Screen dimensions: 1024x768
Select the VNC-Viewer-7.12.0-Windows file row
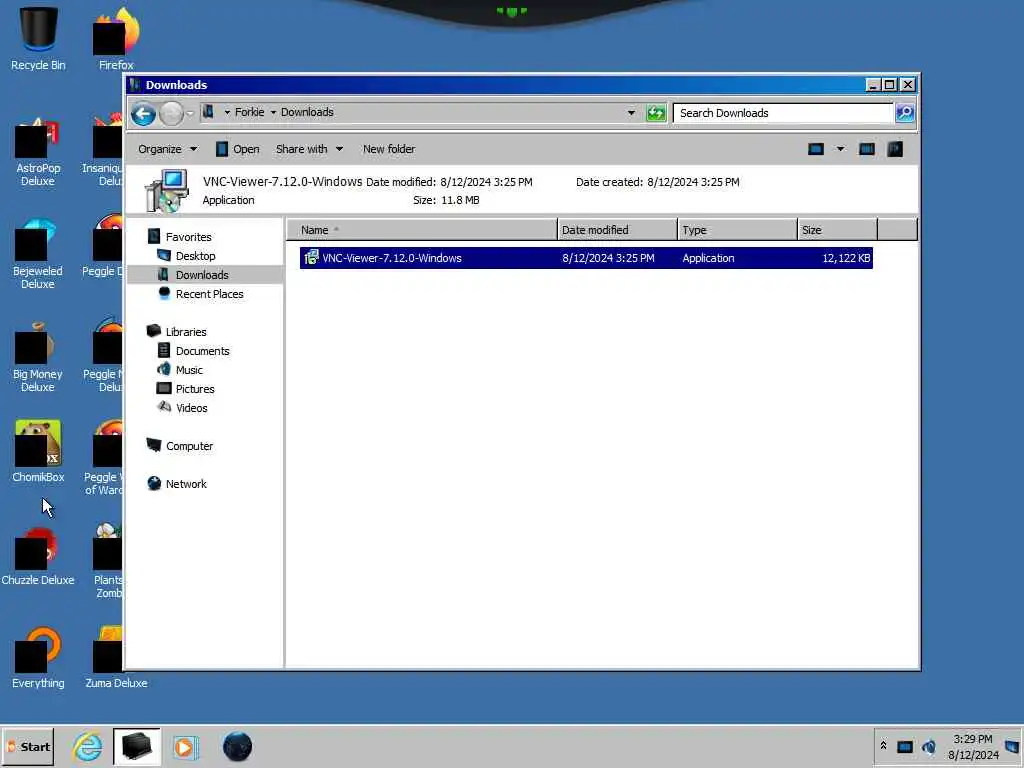(x=586, y=258)
